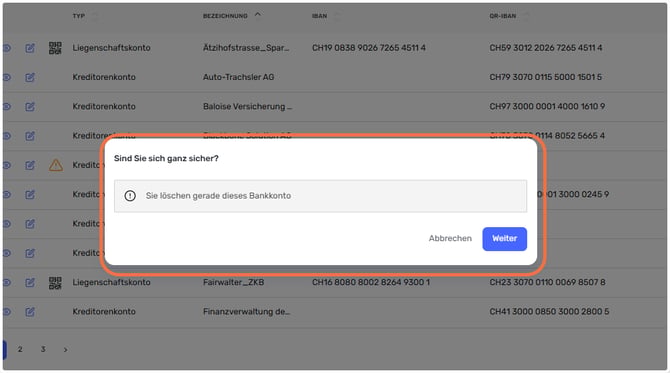Confirm deletion with the Weiter button

504,239
